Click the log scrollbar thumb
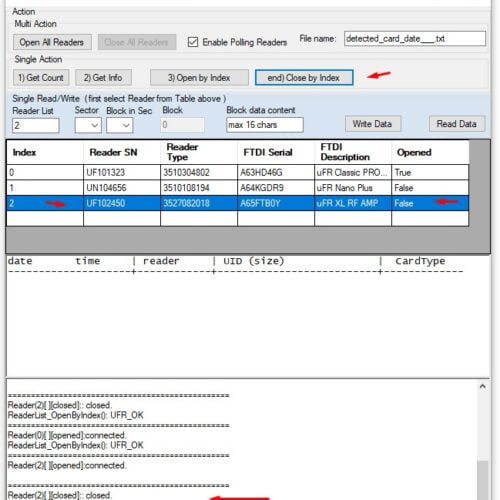This screenshot has width=500, height=500. 483,480
